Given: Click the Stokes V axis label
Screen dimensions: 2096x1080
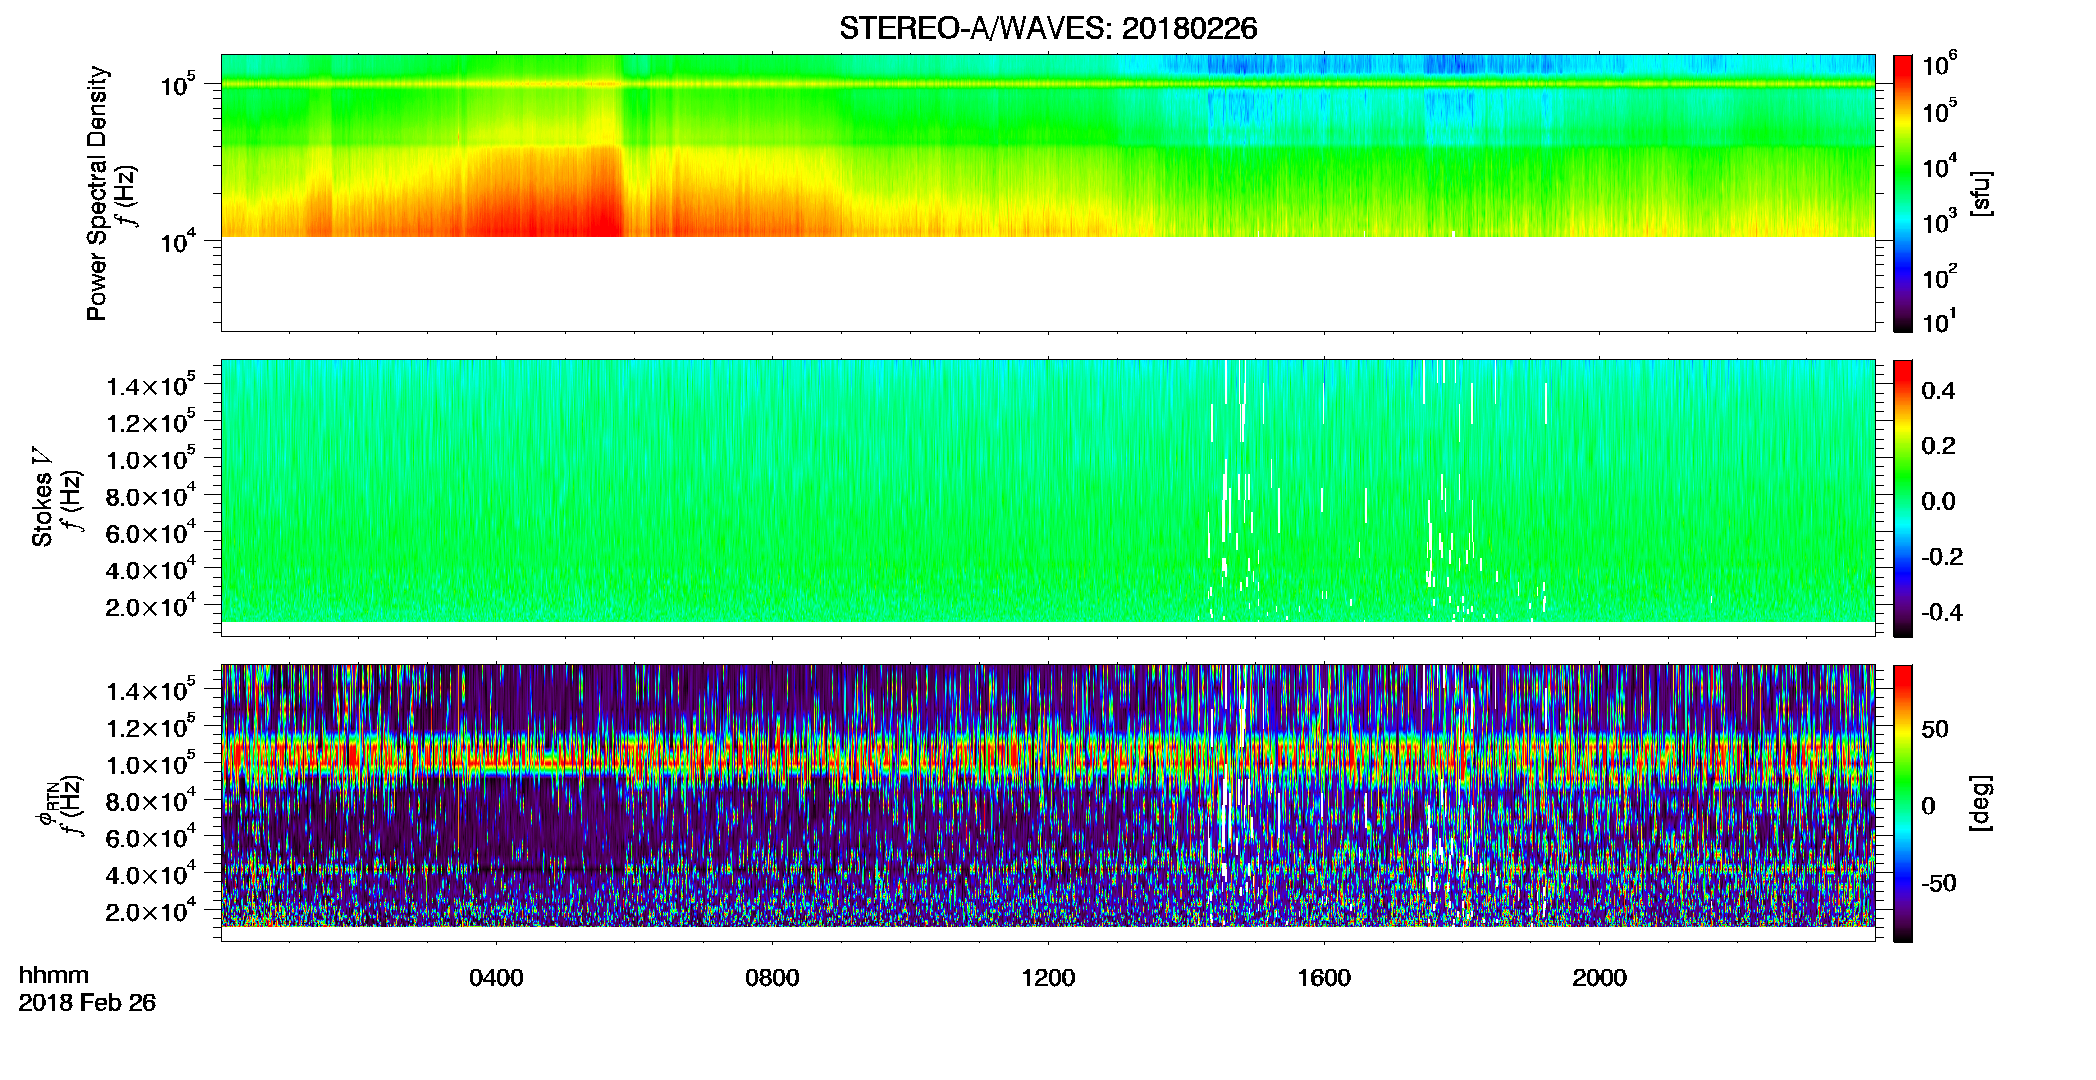Looking at the screenshot, I should [42, 497].
